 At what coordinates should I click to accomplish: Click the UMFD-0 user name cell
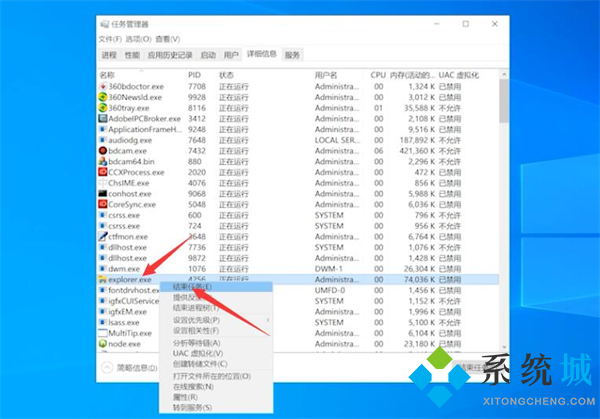(x=330, y=290)
